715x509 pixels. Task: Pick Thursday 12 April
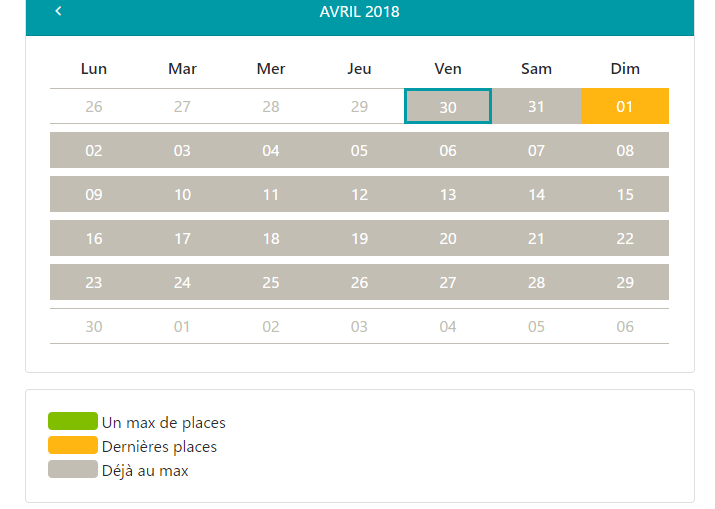tap(359, 194)
